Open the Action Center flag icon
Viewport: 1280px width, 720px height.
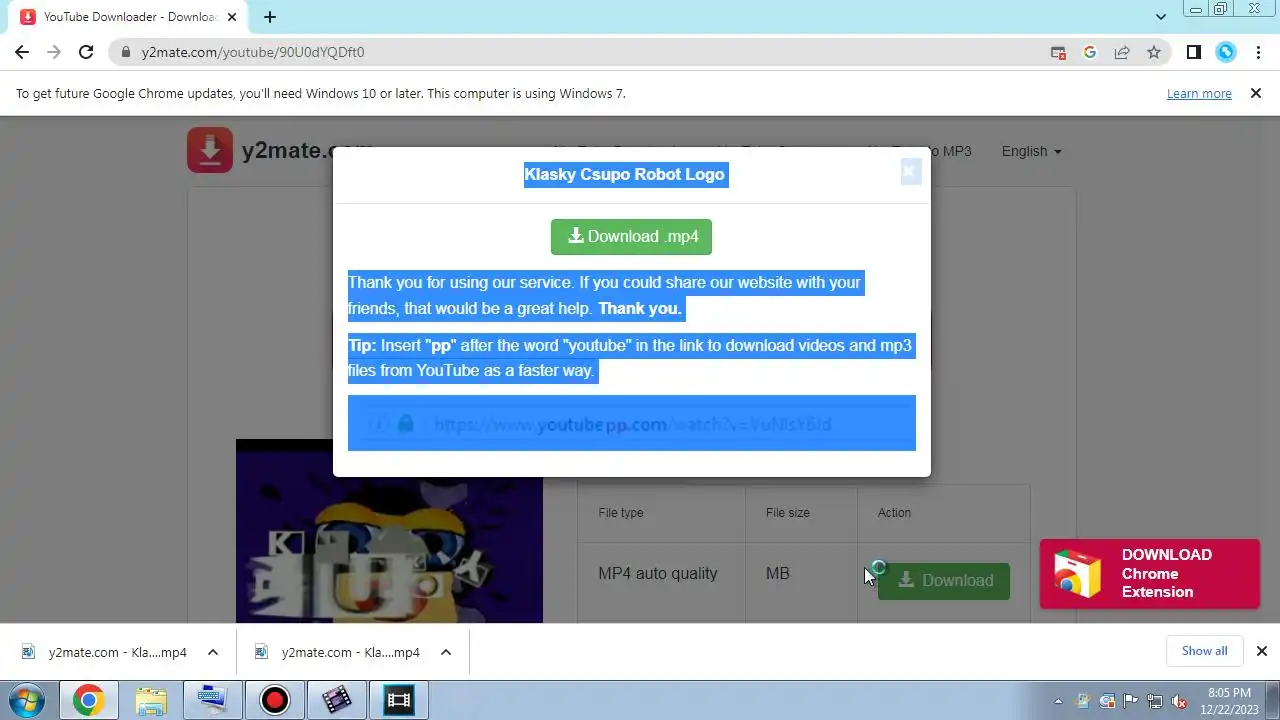1131,702
